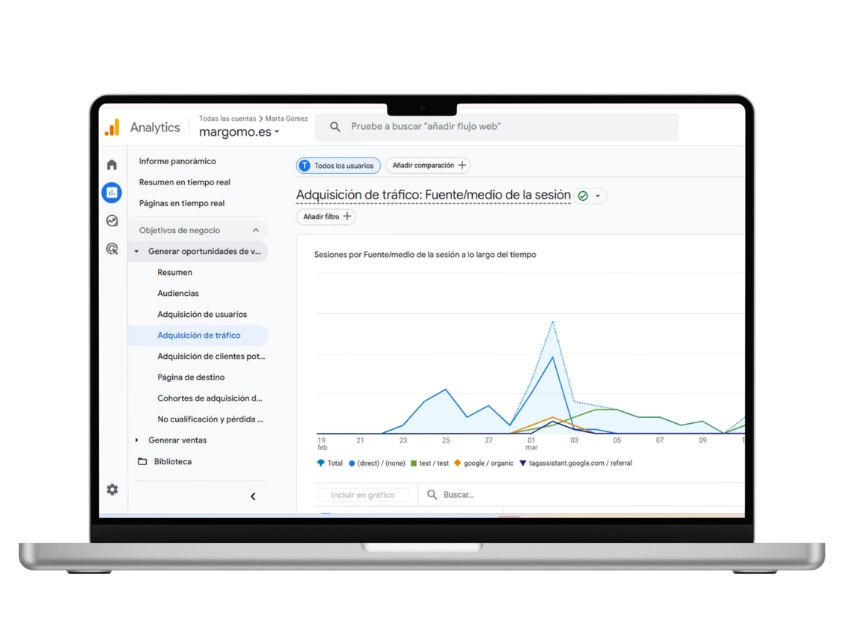Image resolution: width=844 pixels, height=638 pixels.
Task: Collapse the Objetivos de negocio section
Action: point(255,230)
